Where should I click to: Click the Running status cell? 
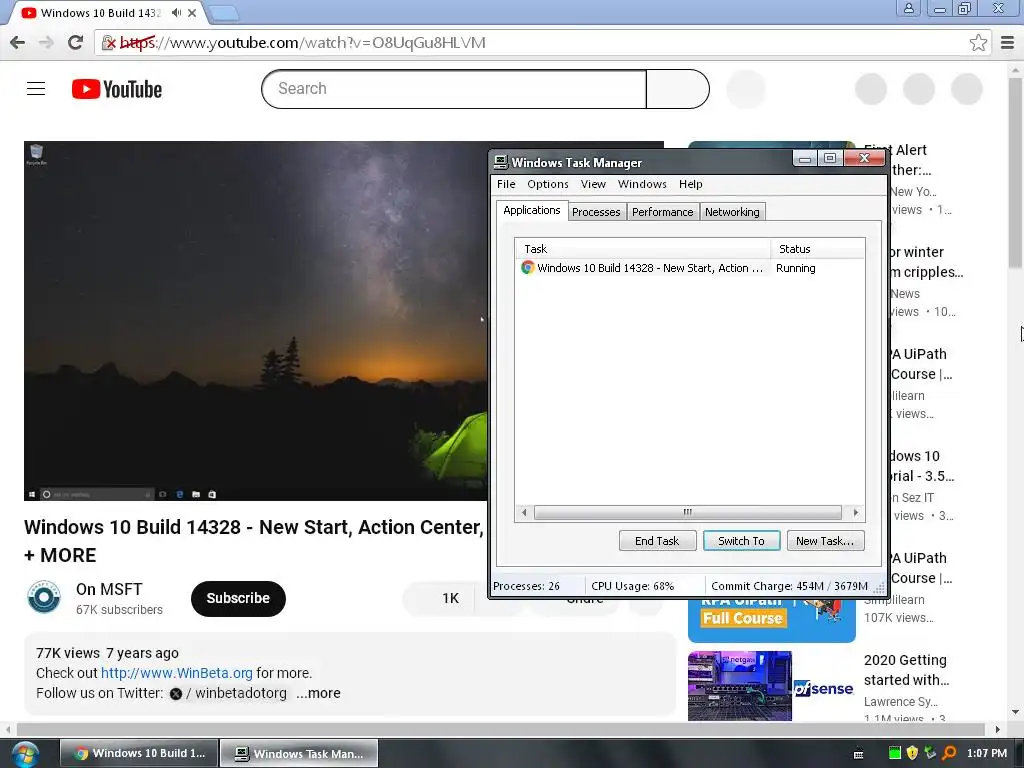click(x=795, y=268)
